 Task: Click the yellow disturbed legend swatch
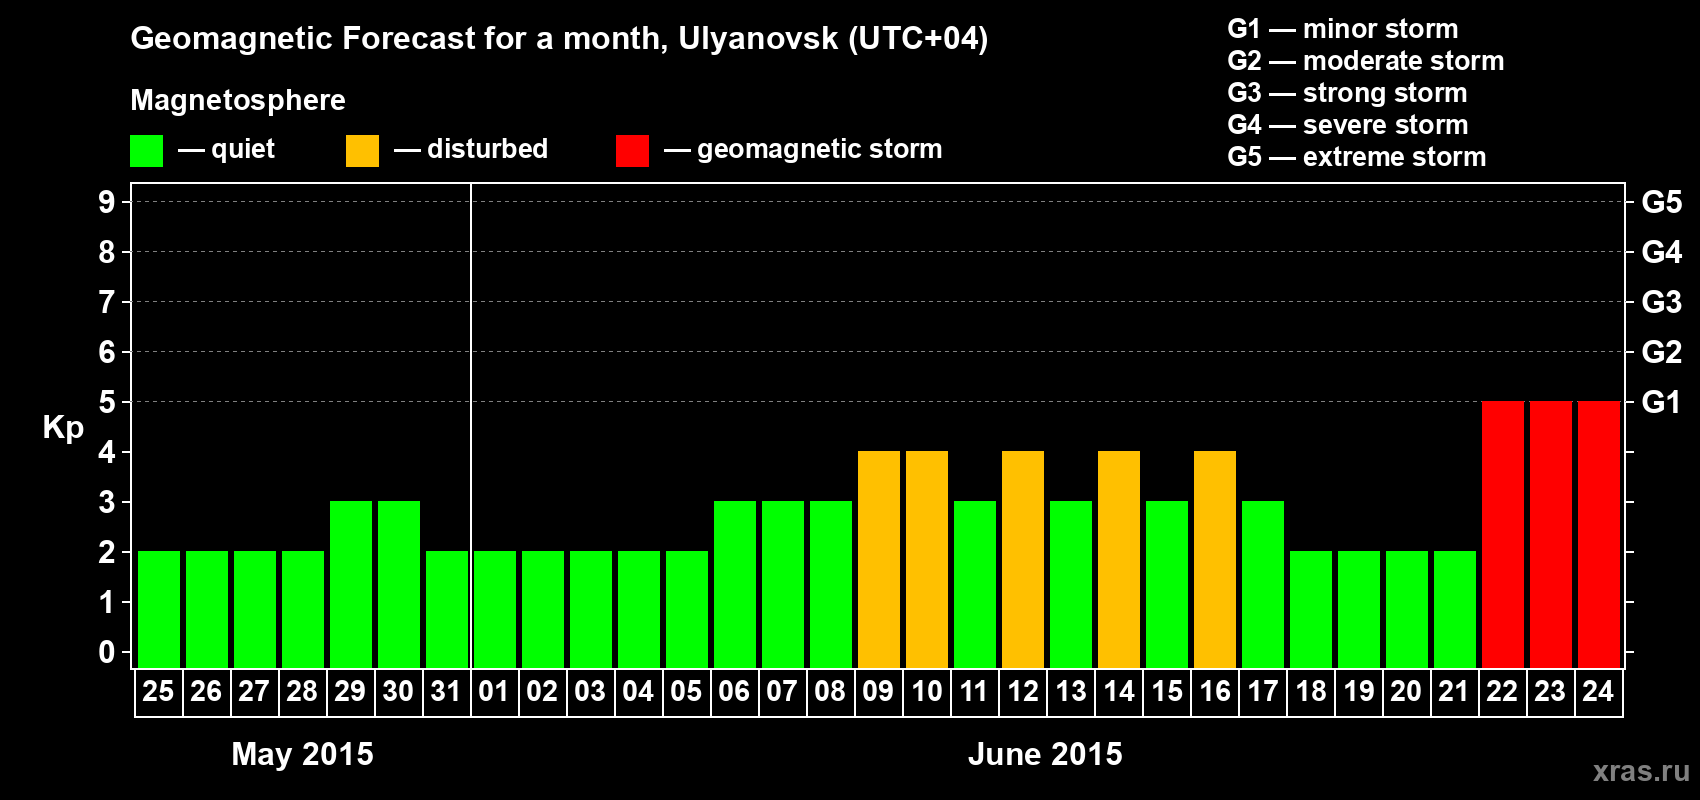(363, 151)
